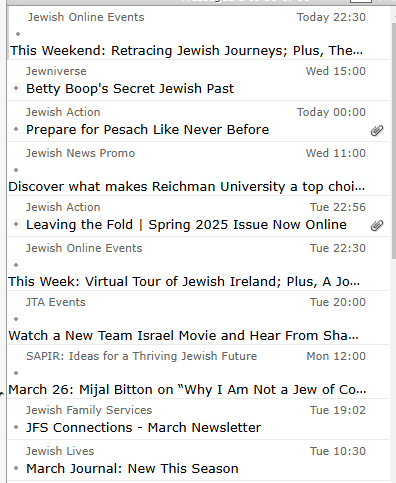Toggle status dot on Prepare for Pesach email
Screen dimensions: 396x483
16,129
